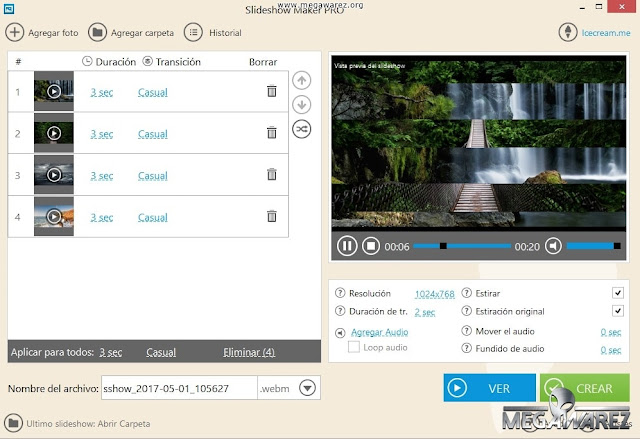This screenshot has height=439, width=640.
Task: Click the Transición column header icon
Action: pos(147,61)
